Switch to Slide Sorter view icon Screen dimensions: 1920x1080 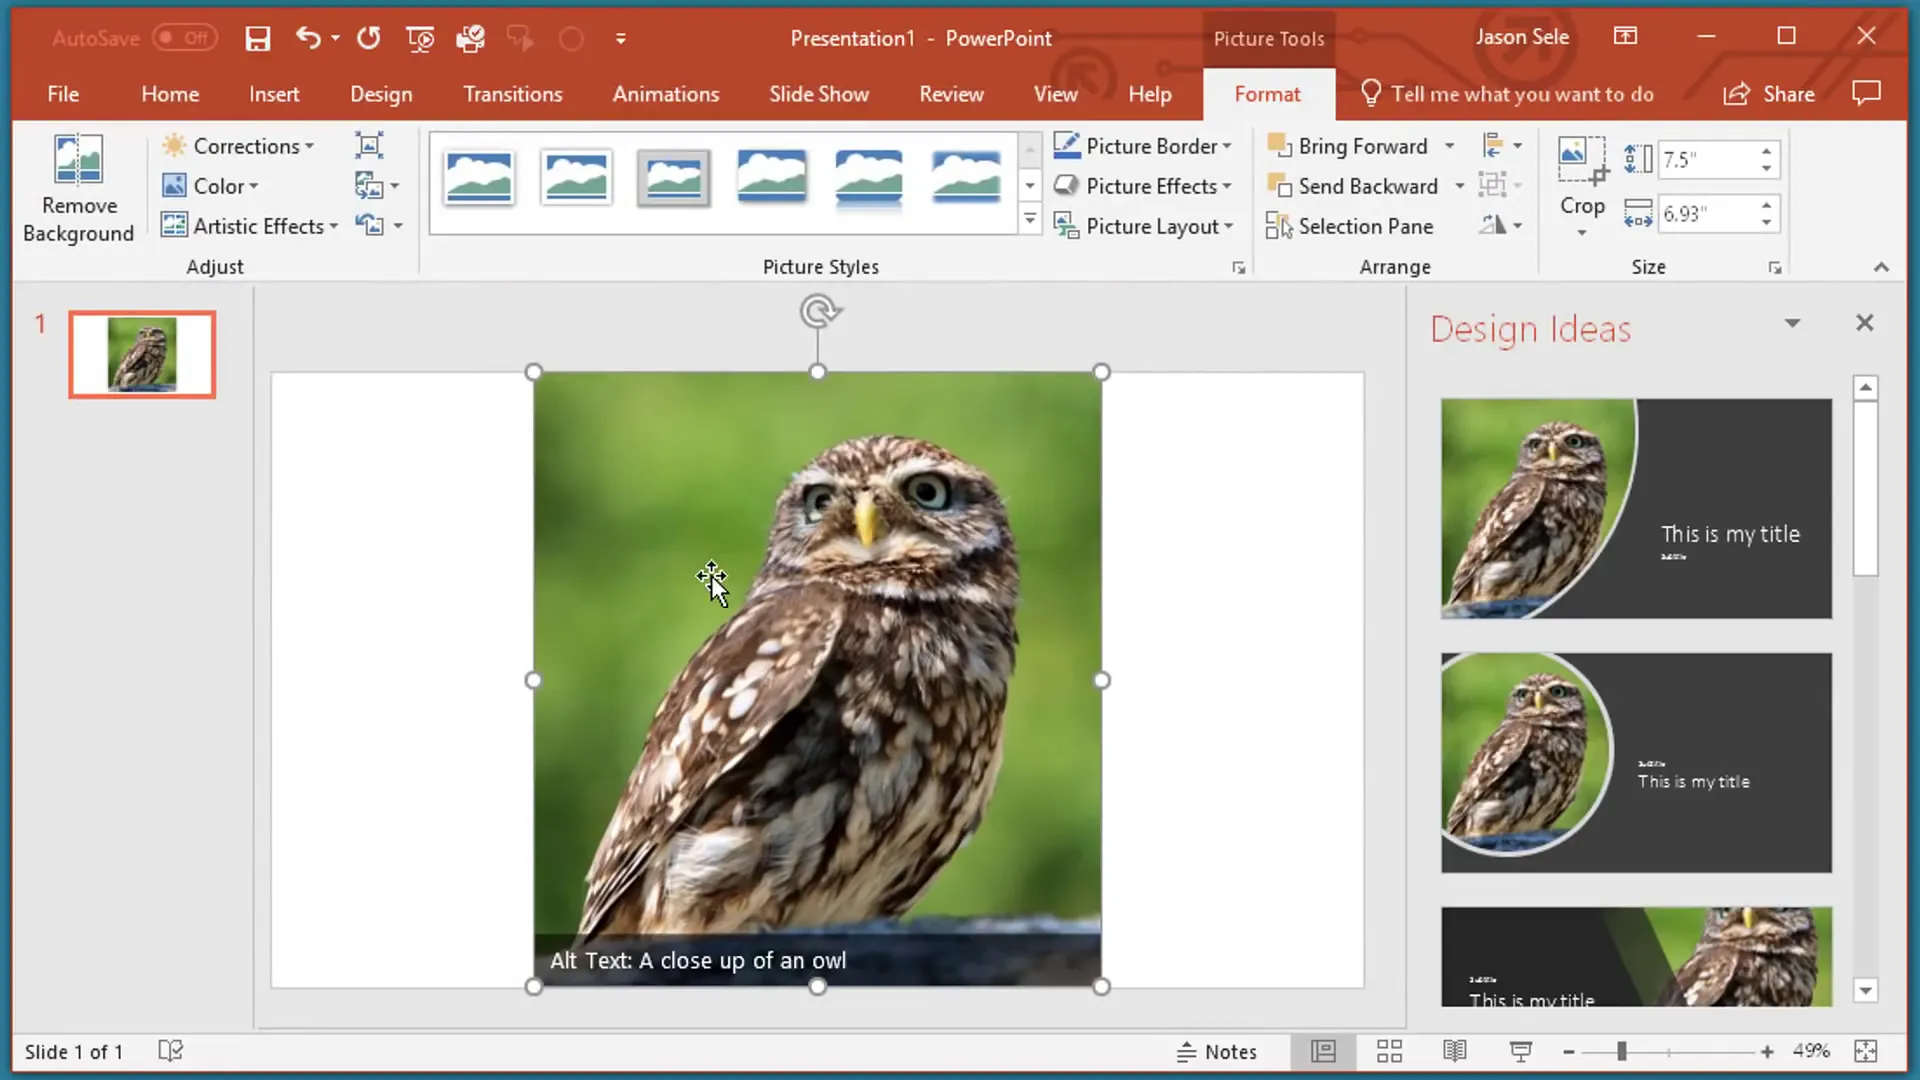click(1389, 1051)
